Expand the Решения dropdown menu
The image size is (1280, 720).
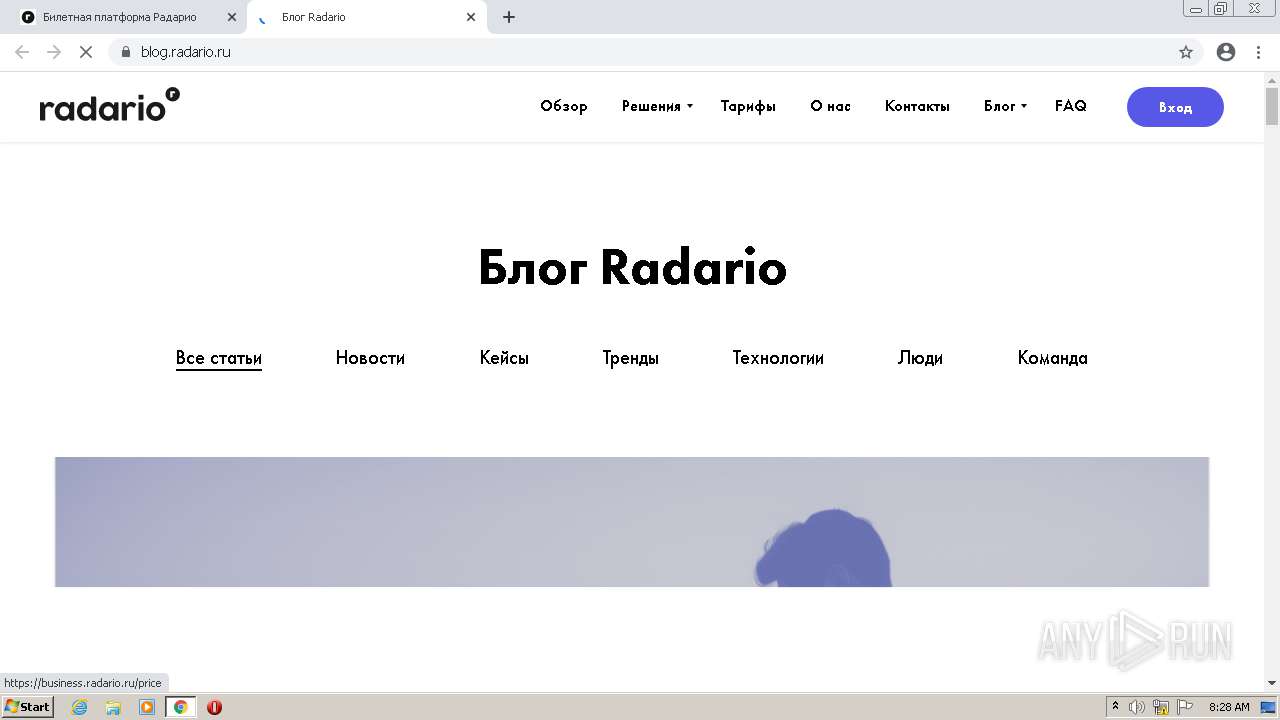click(657, 106)
